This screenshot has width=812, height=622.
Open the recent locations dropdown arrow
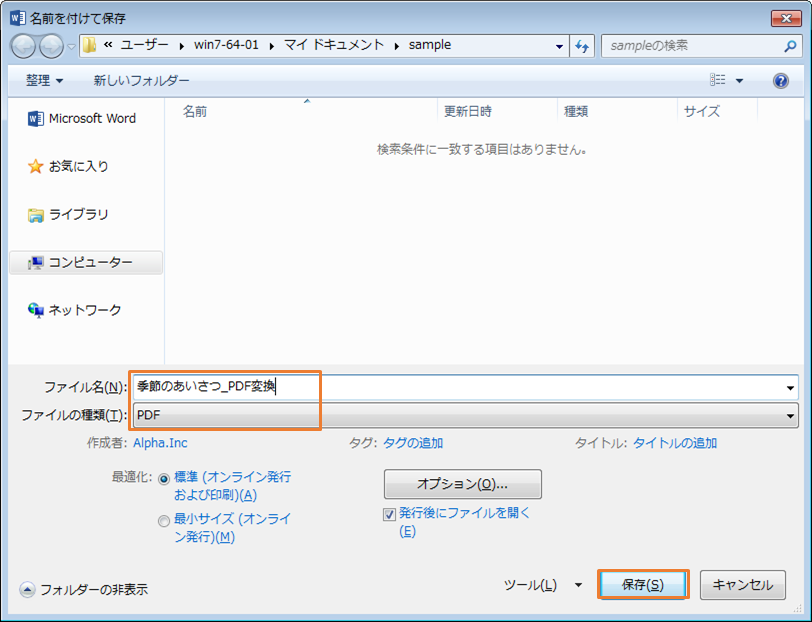(71, 47)
